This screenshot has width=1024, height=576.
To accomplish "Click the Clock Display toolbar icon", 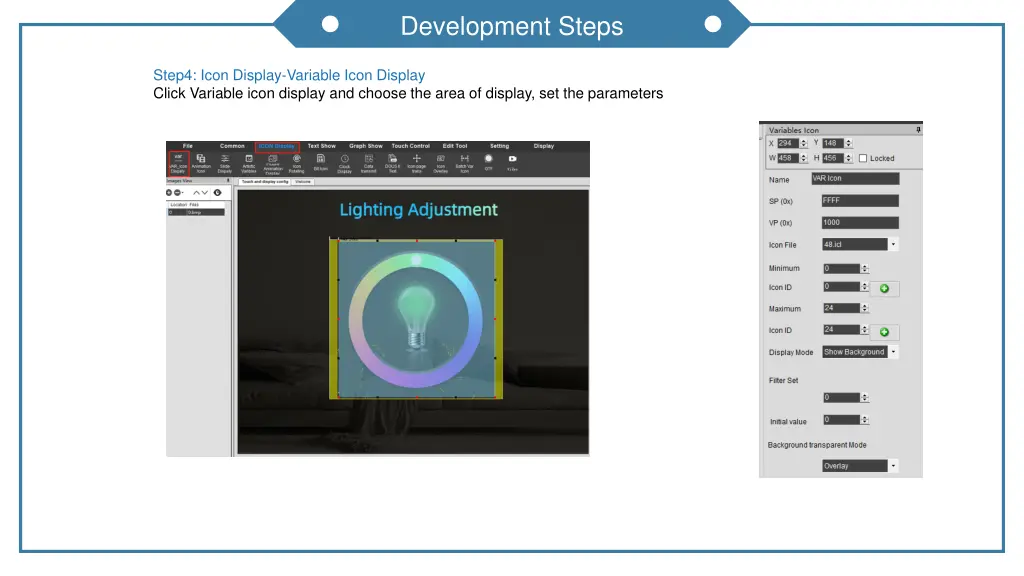I will (344, 162).
